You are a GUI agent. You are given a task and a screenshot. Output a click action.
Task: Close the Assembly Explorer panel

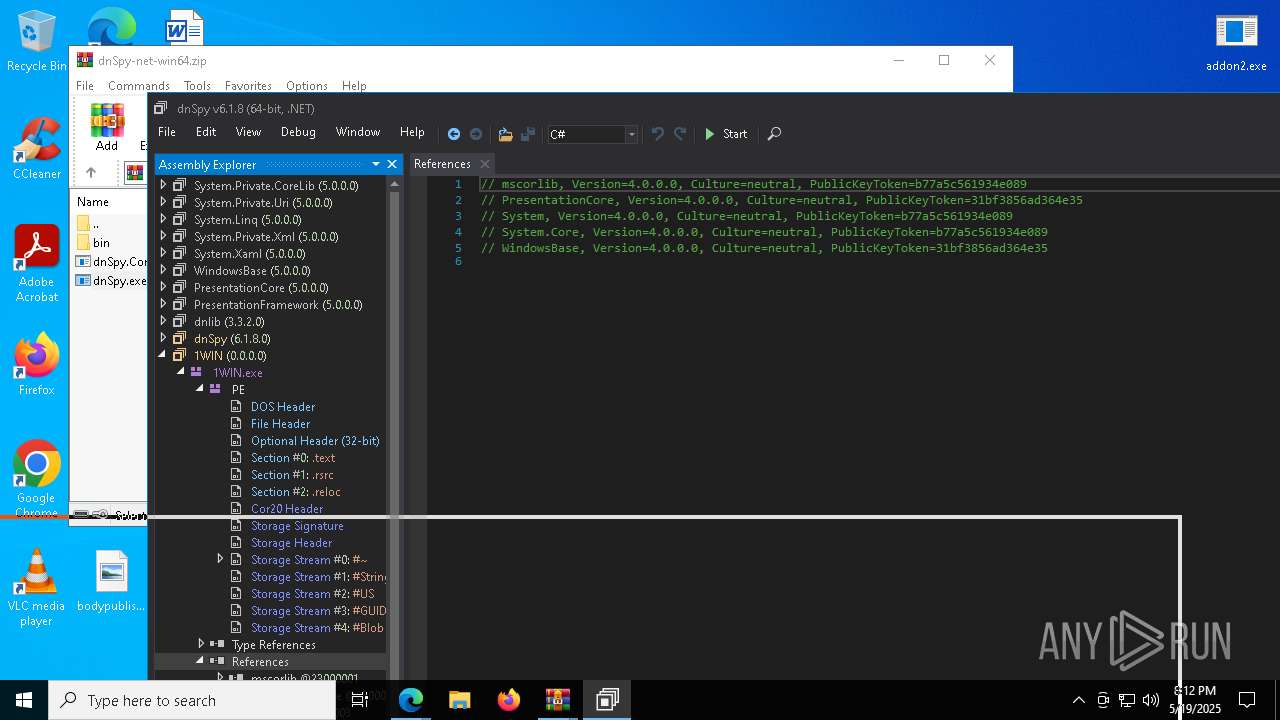pos(392,164)
